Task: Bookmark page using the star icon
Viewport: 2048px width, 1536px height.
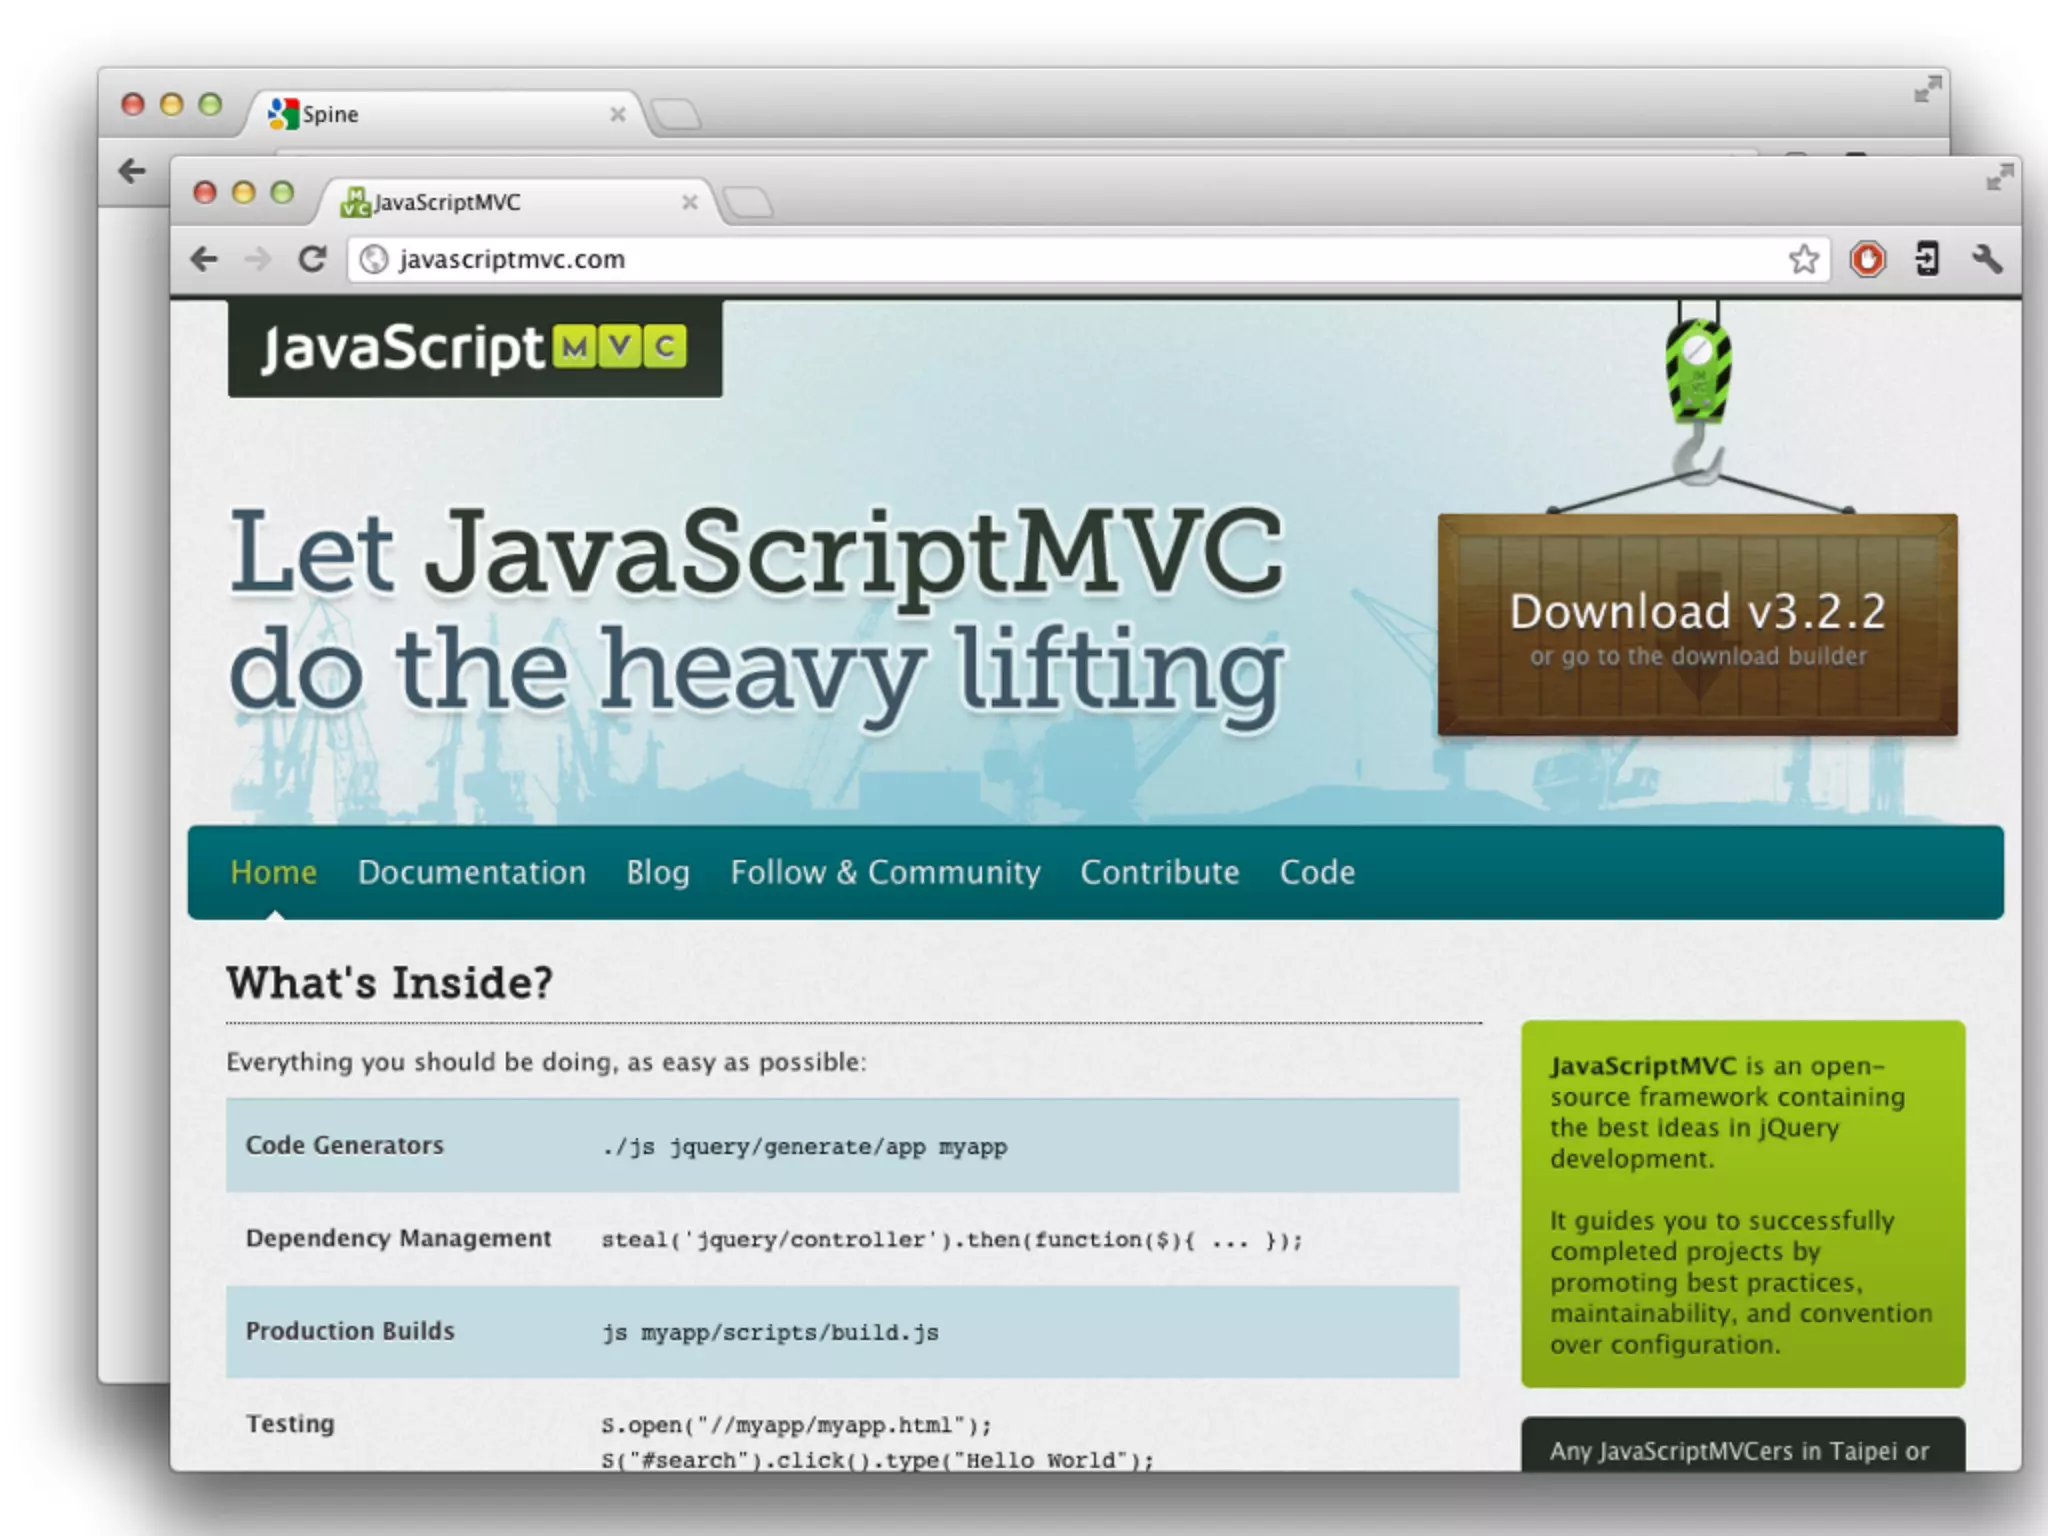Action: click(1803, 260)
